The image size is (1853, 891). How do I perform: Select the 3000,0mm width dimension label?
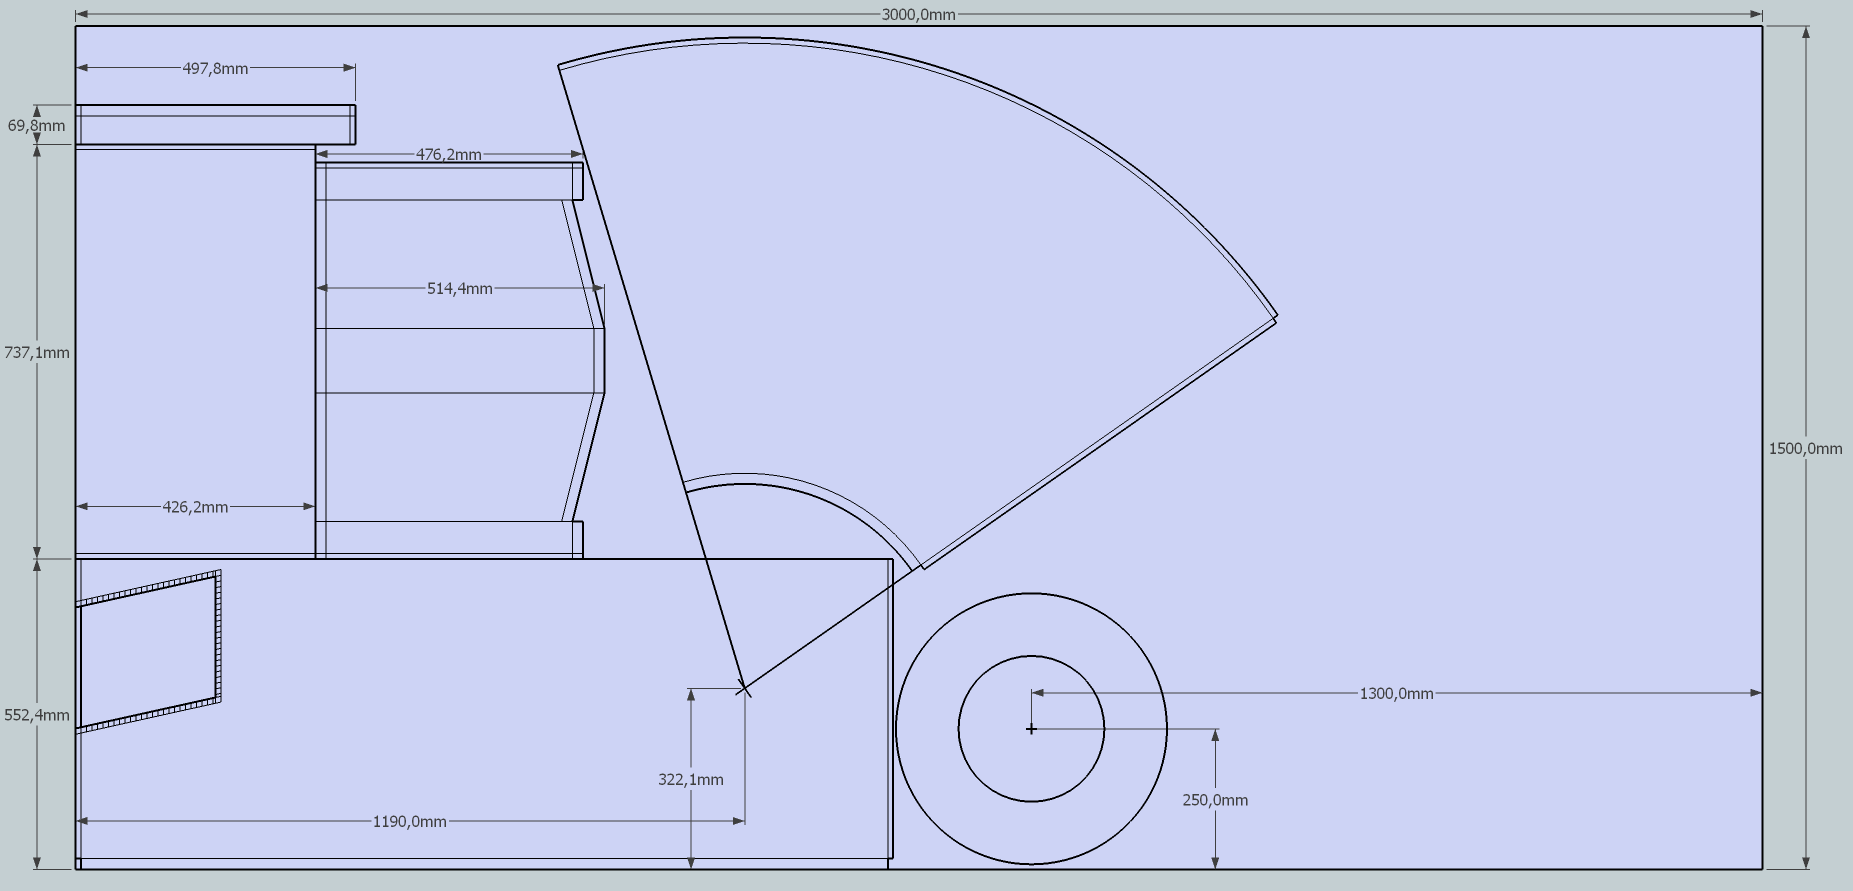pyautogui.click(x=918, y=14)
